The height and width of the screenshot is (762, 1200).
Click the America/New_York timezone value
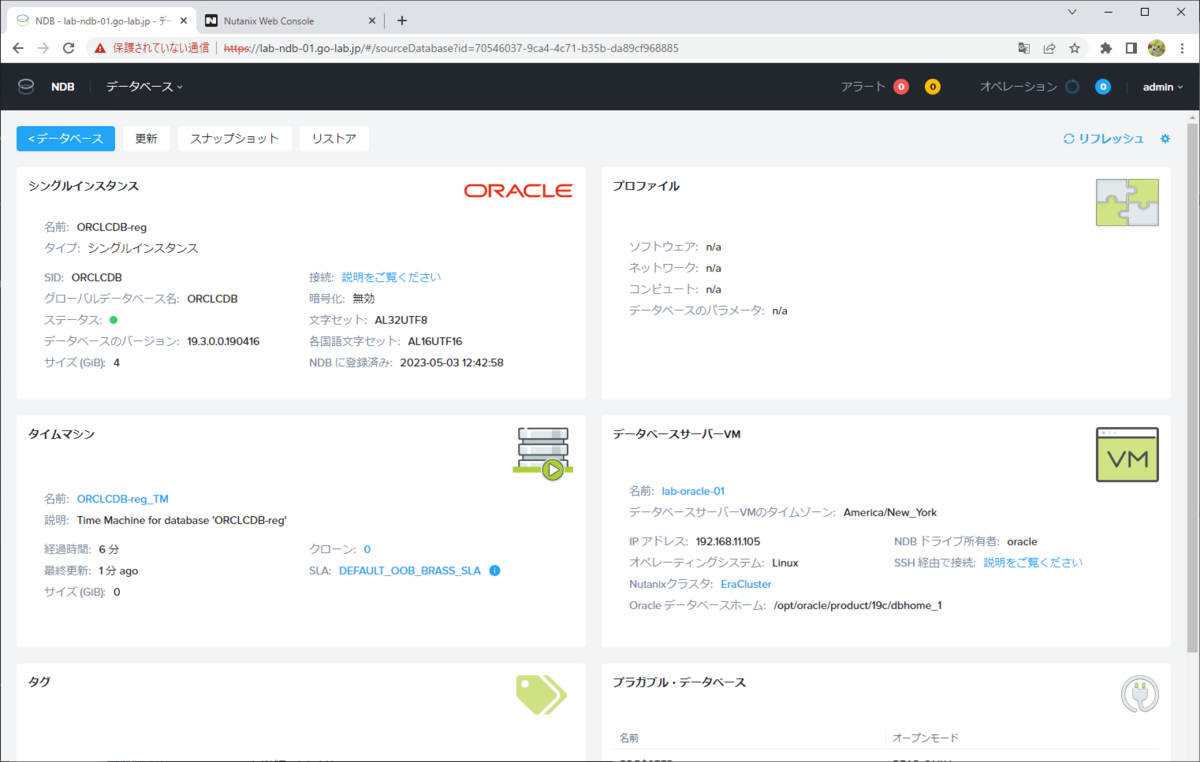(x=890, y=512)
